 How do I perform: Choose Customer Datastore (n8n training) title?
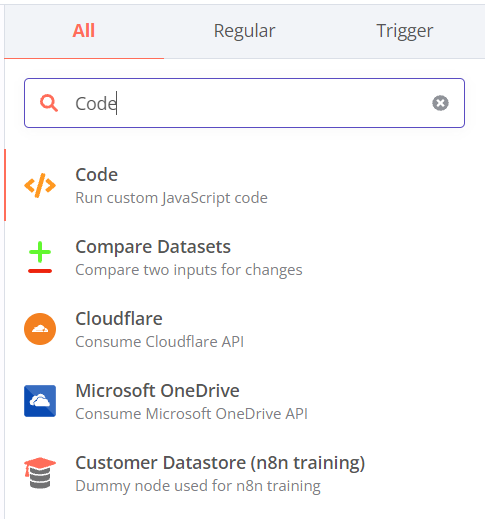coord(220,463)
